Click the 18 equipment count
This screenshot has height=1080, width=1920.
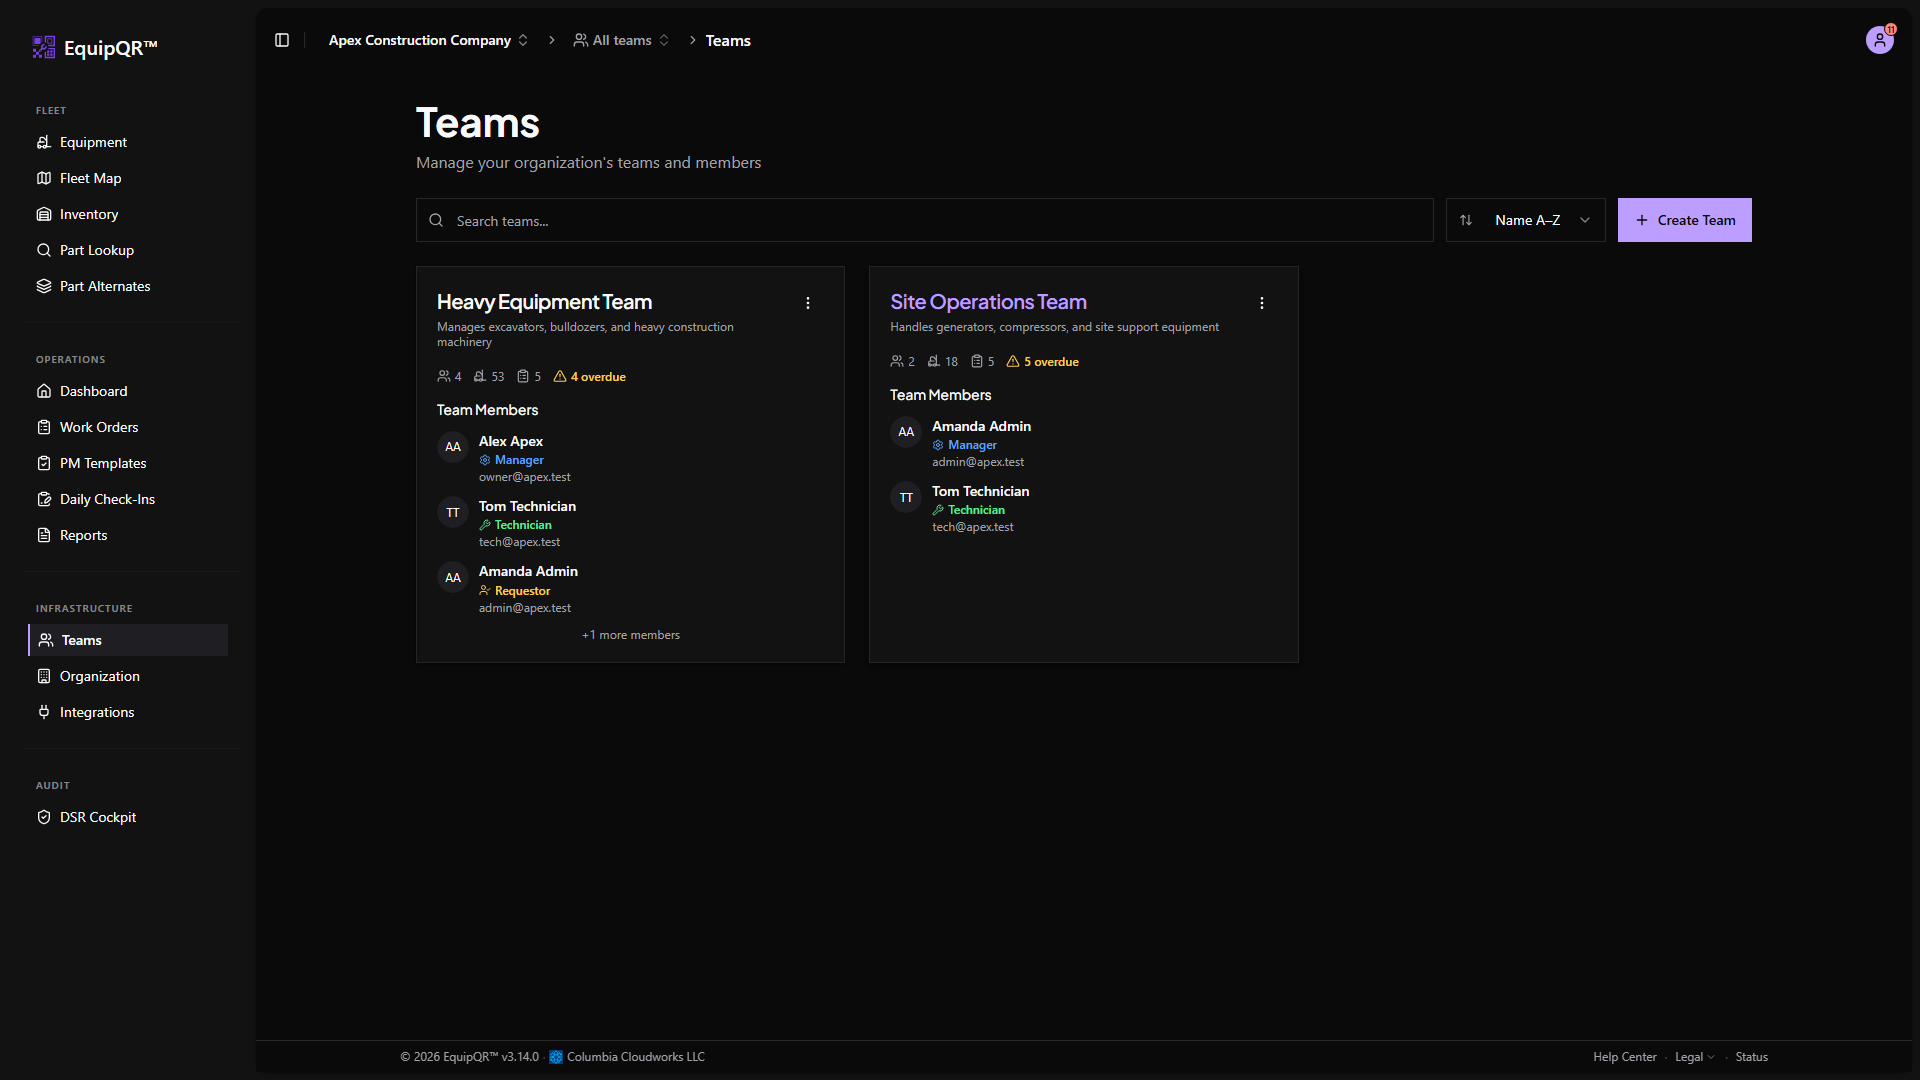[x=942, y=362]
